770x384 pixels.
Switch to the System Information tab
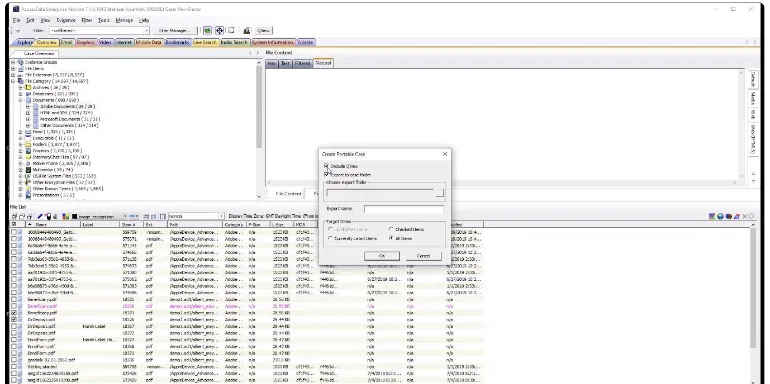(273, 43)
